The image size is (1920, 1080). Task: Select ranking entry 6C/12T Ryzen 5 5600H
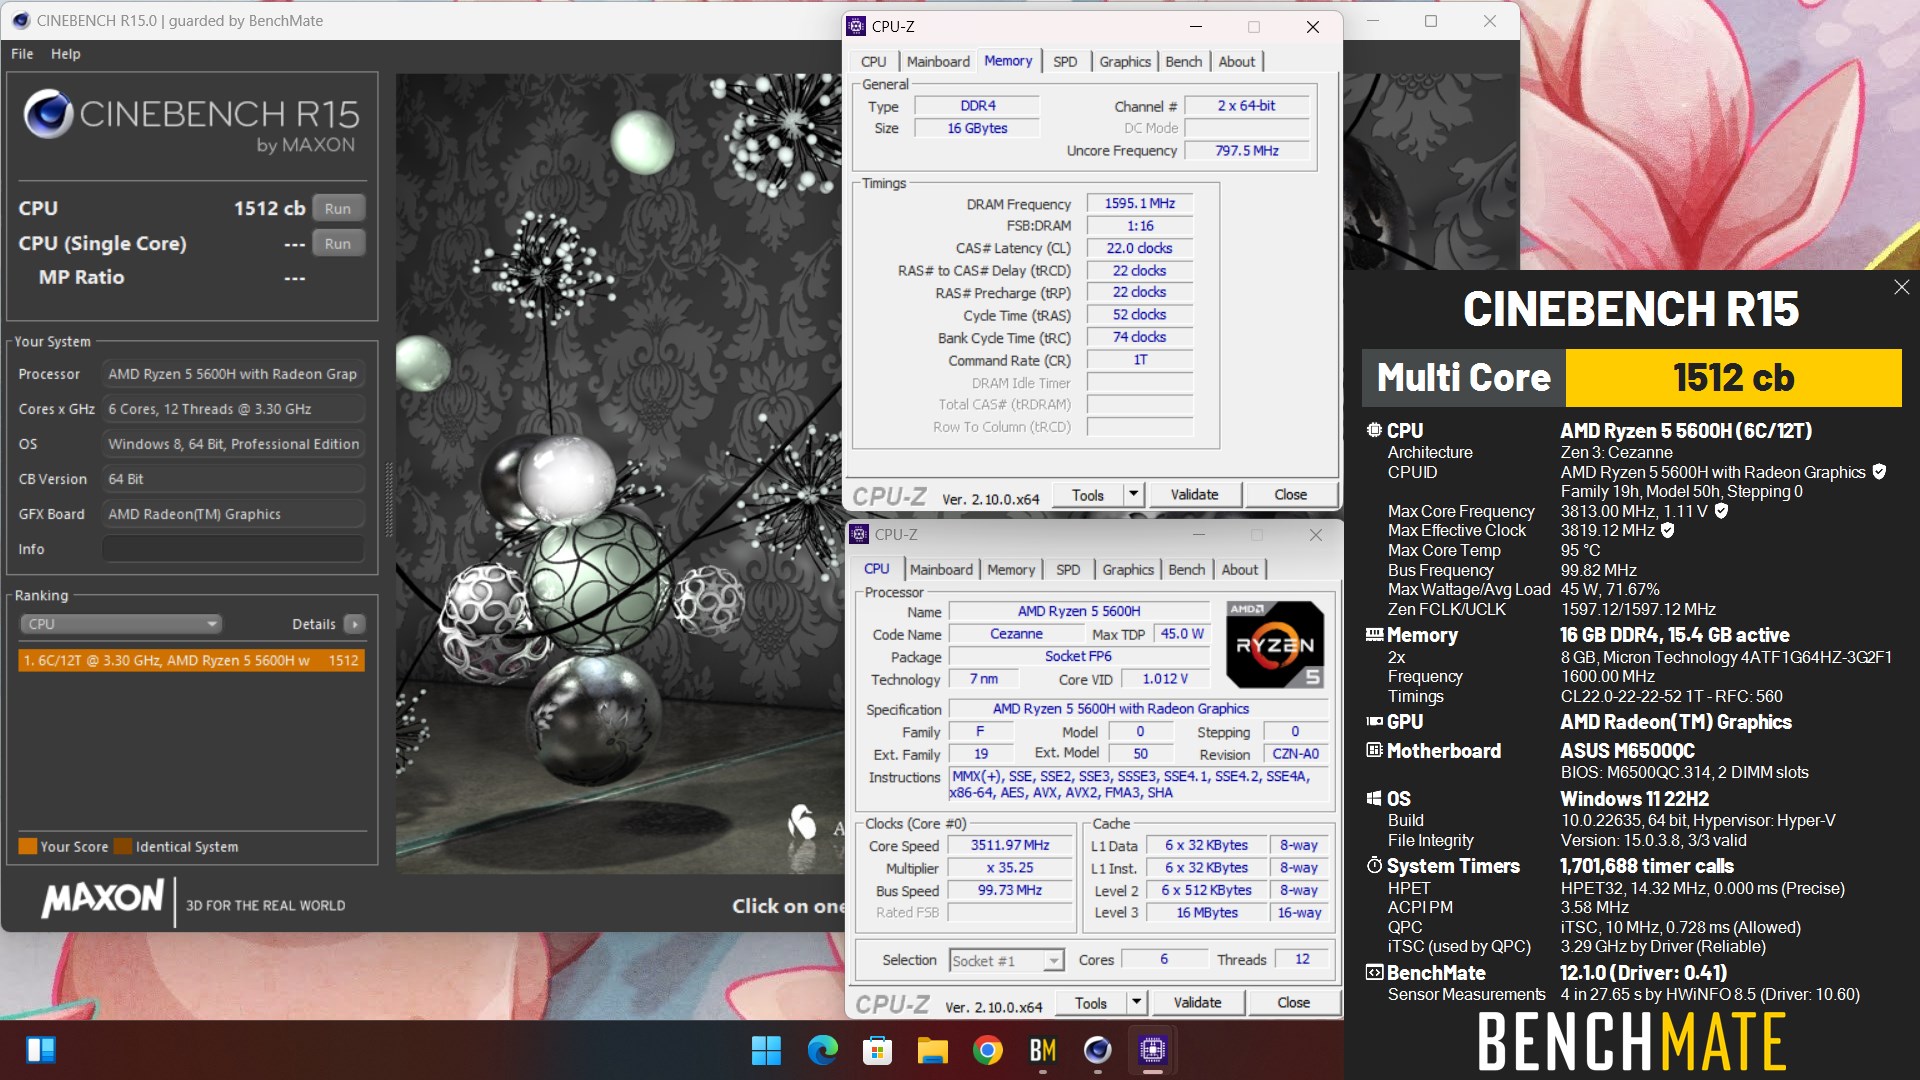tap(191, 660)
